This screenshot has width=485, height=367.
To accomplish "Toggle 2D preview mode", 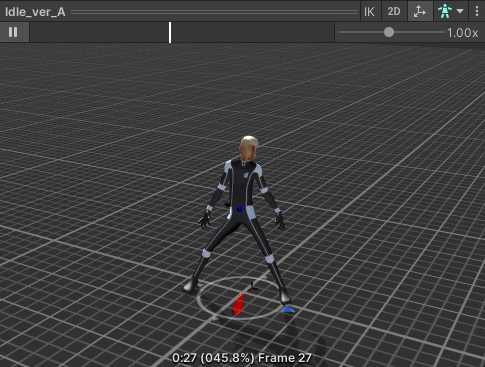I will tap(394, 12).
